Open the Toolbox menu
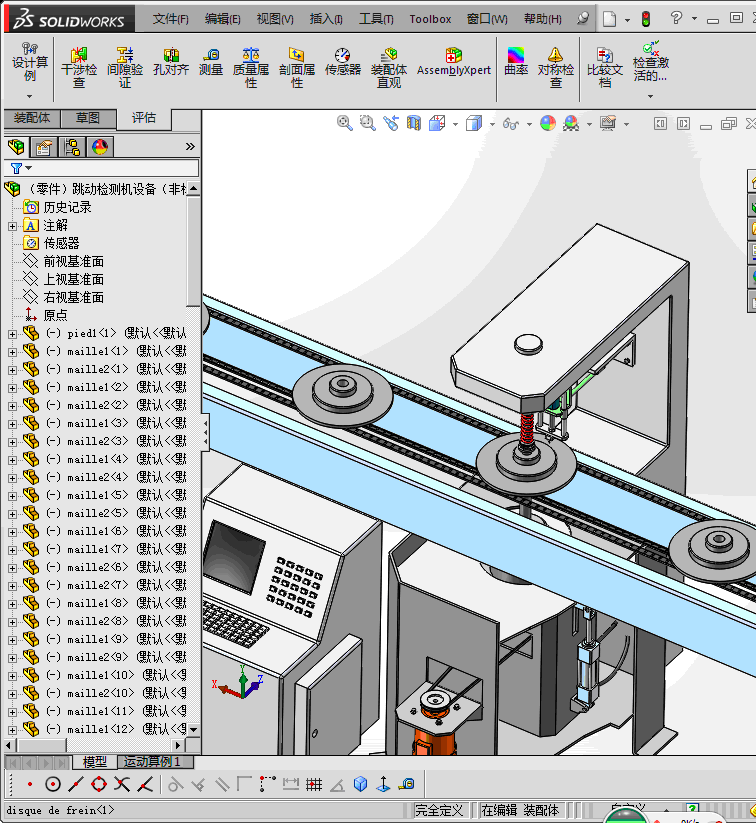This screenshot has width=756, height=823. click(430, 19)
